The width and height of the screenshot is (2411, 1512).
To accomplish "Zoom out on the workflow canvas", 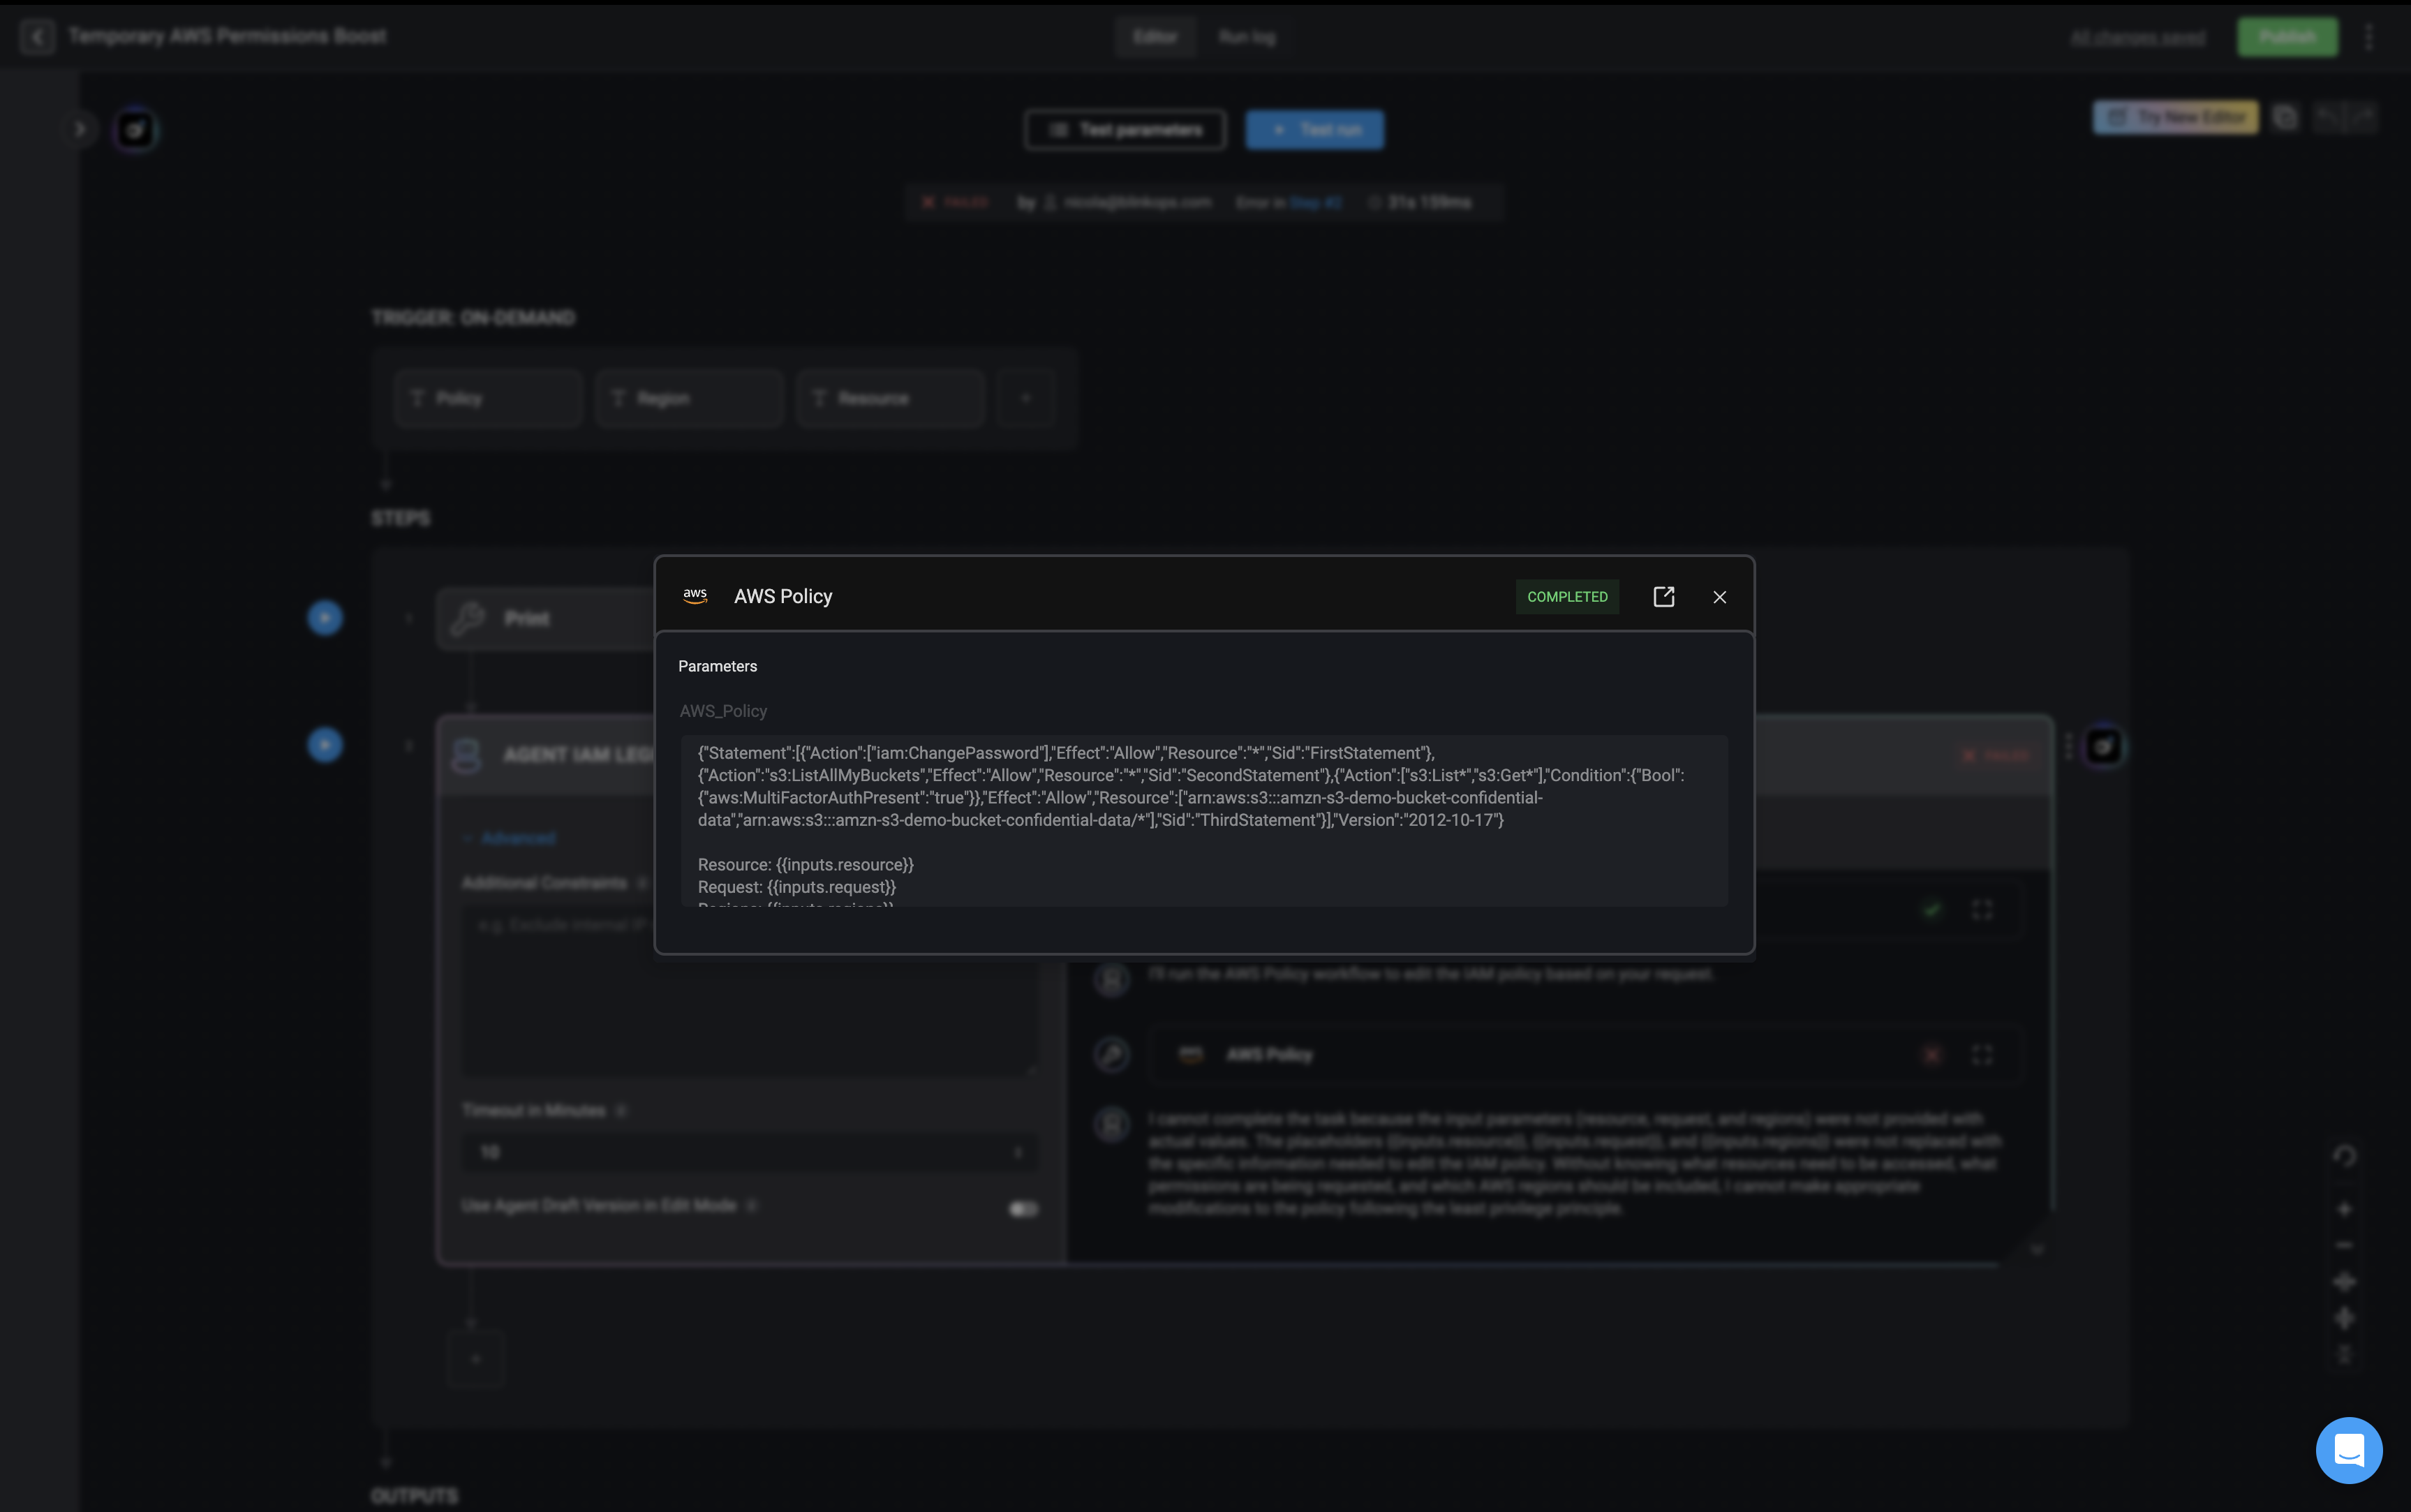I will [x=2344, y=1245].
